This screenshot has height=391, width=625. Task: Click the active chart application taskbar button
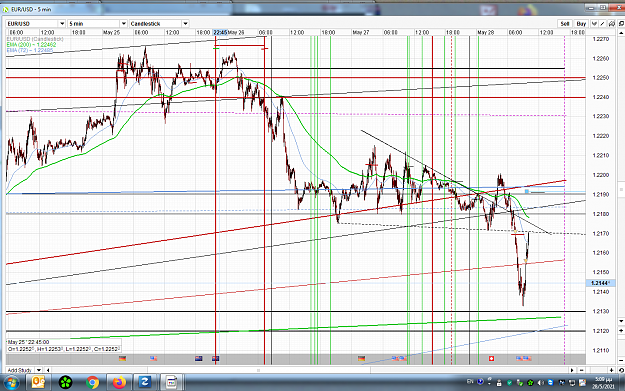pyautogui.click(x=171, y=383)
